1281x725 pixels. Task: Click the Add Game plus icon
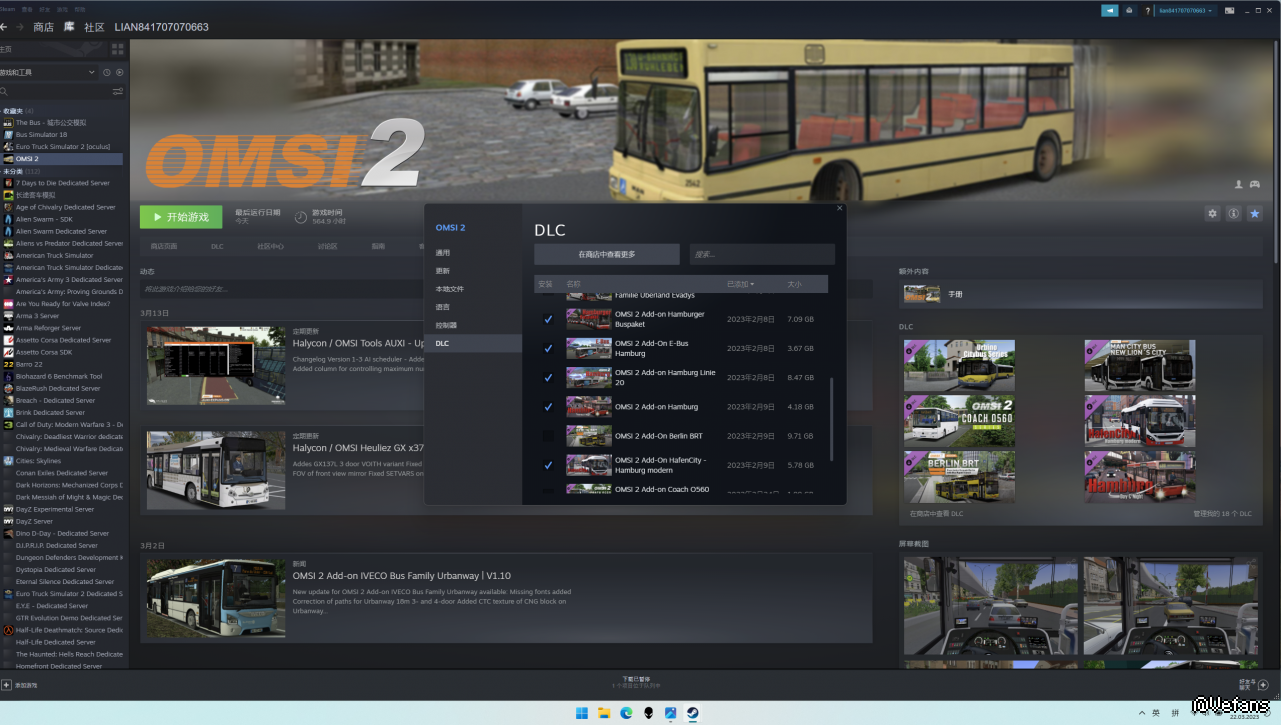click(6, 685)
